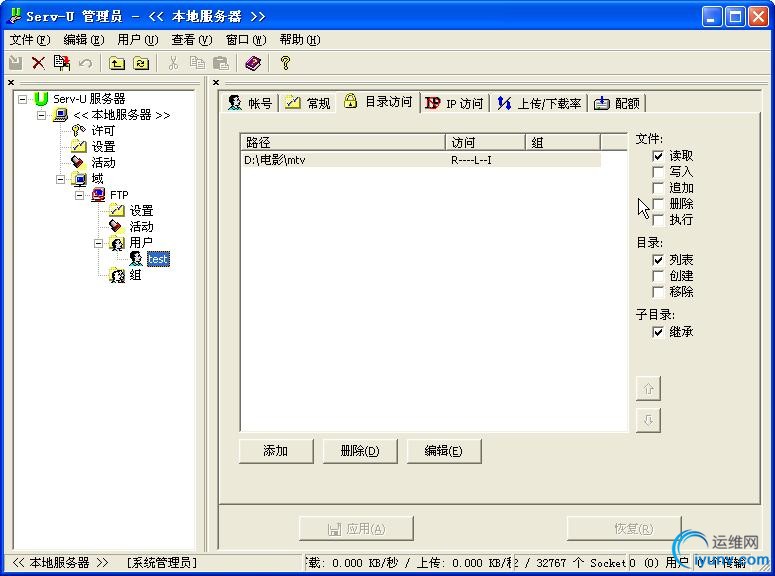Click the 域 domains icon in tree

coord(79,178)
